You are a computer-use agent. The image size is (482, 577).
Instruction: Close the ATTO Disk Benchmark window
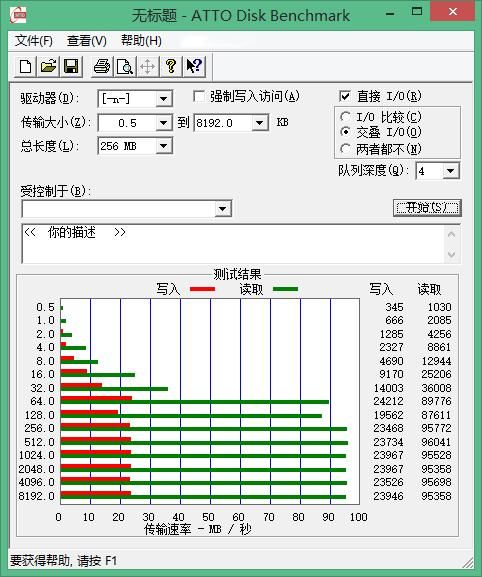tap(453, 12)
